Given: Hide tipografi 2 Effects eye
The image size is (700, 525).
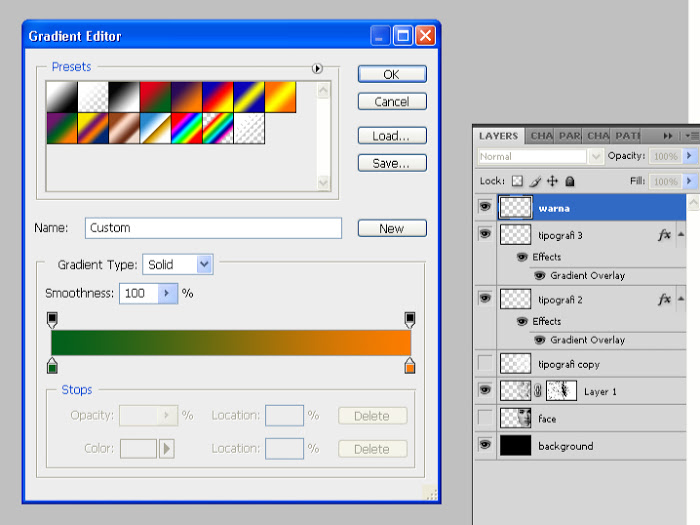Looking at the screenshot, I should tap(522, 321).
